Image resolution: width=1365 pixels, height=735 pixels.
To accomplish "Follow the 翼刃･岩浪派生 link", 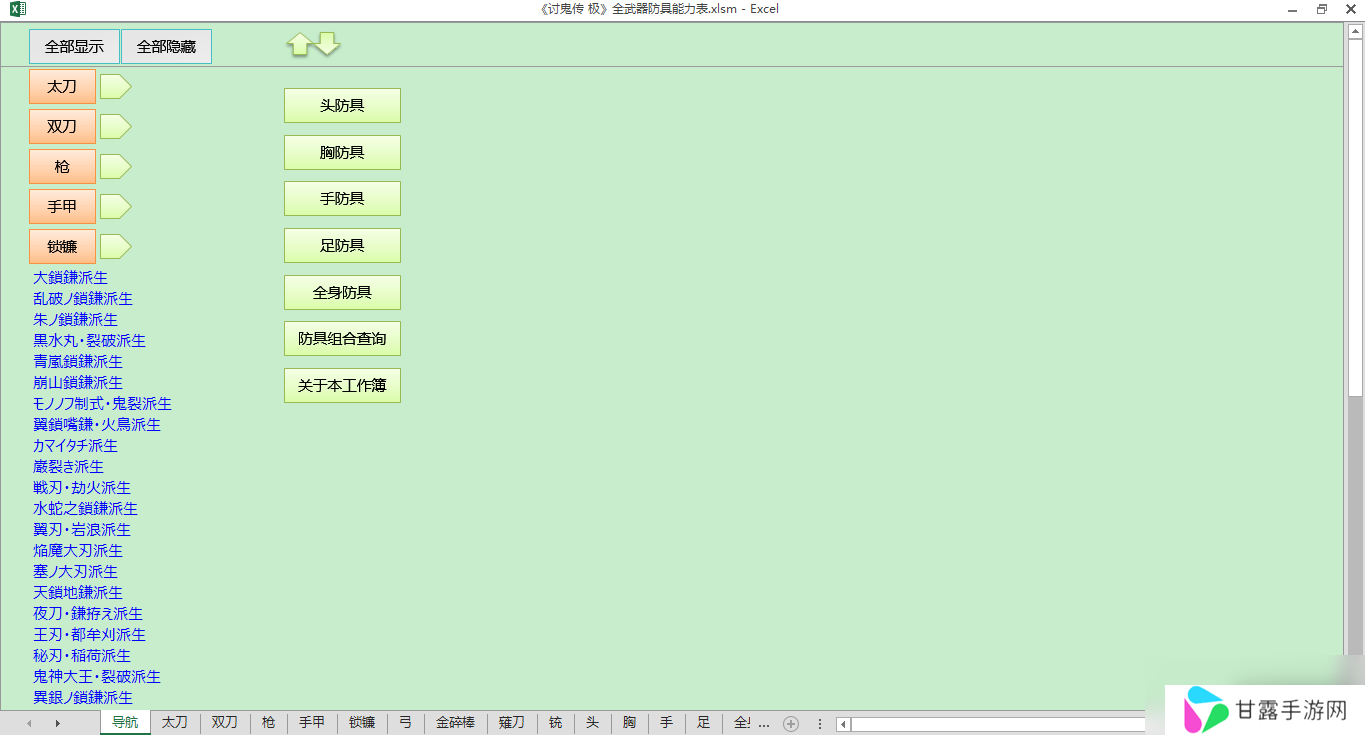I will 82,529.
